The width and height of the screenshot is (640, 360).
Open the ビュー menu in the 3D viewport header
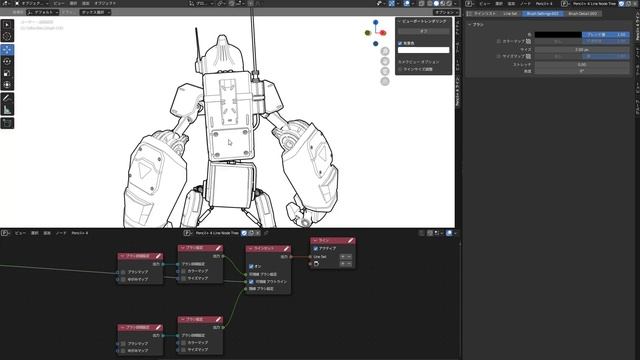click(59, 3)
